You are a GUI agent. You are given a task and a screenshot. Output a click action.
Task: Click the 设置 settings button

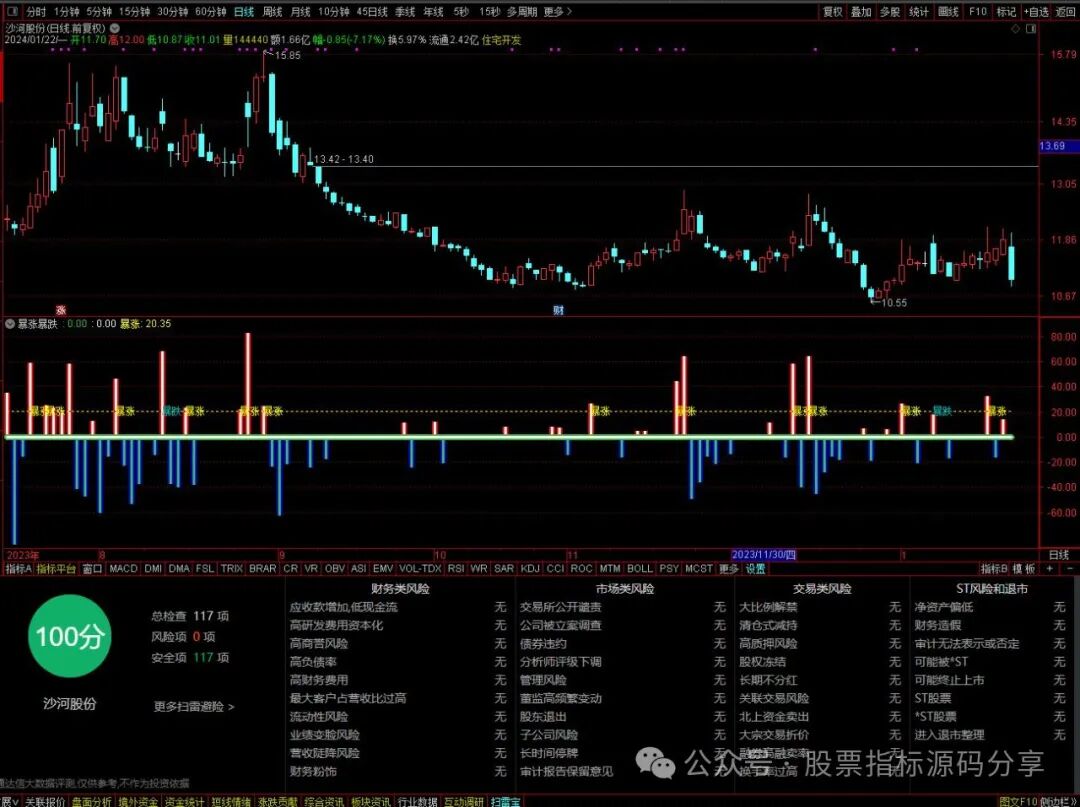[755, 569]
